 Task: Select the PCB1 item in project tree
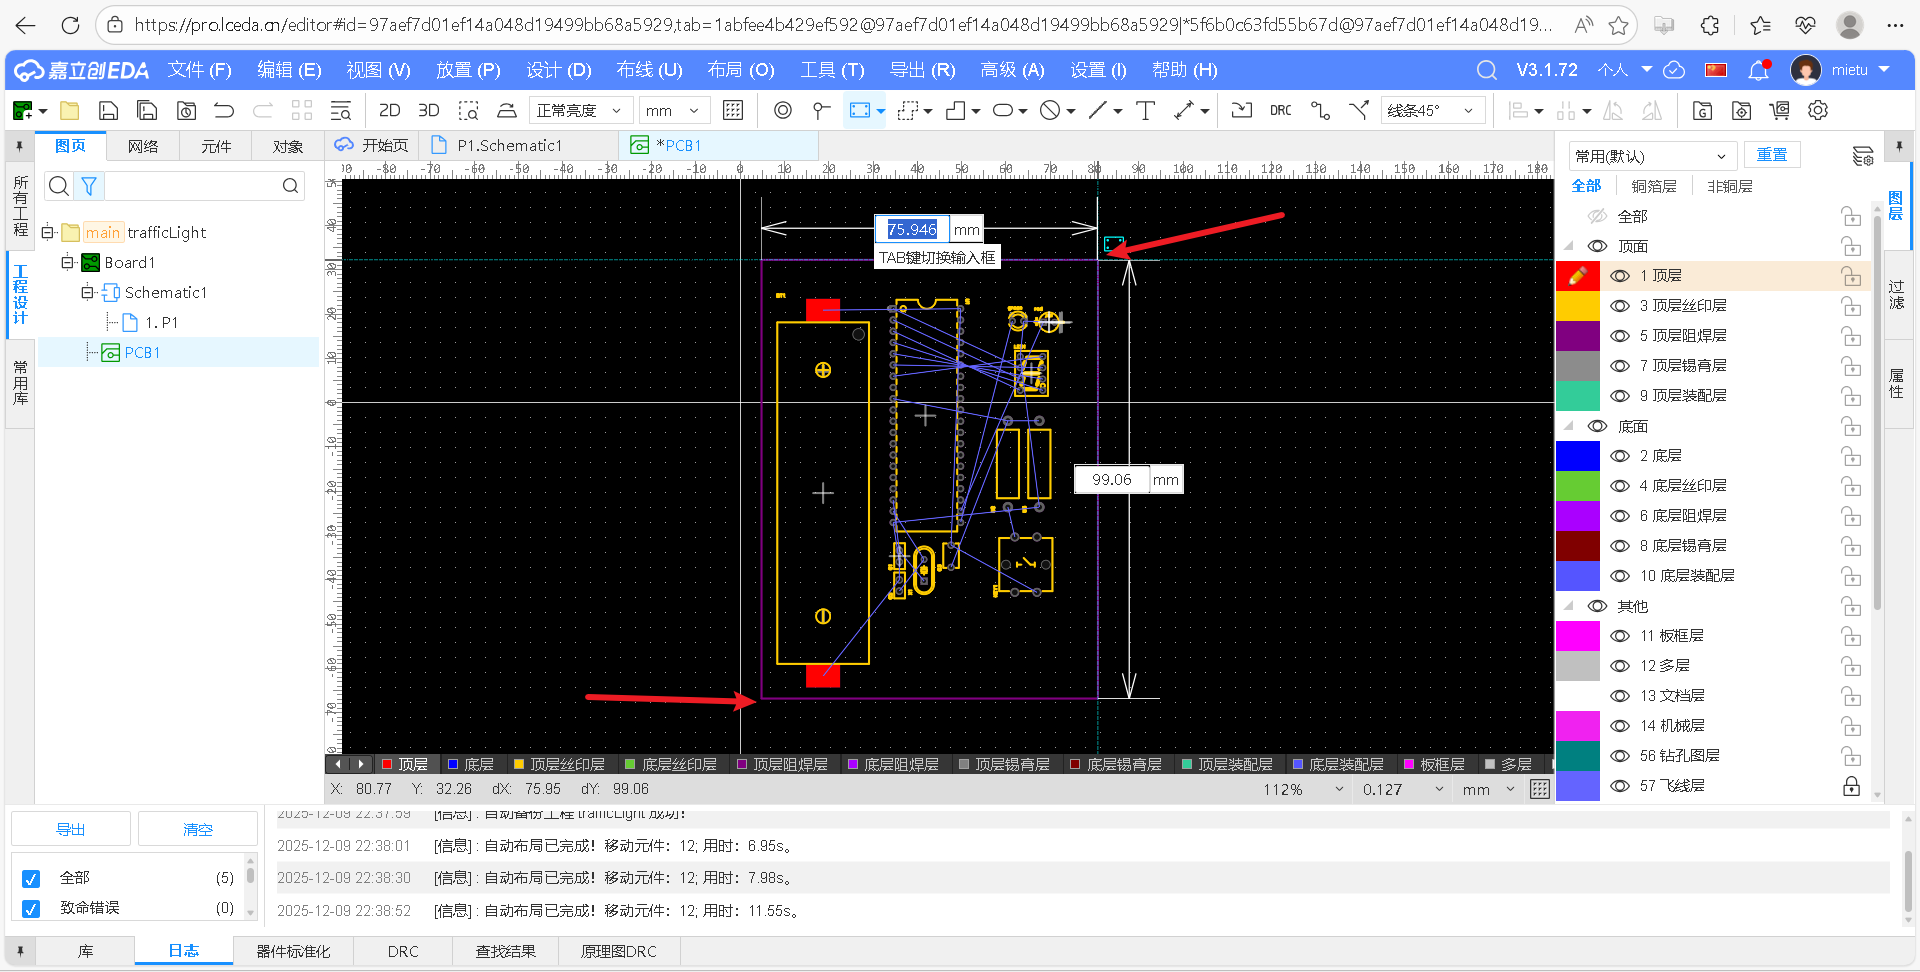142,353
